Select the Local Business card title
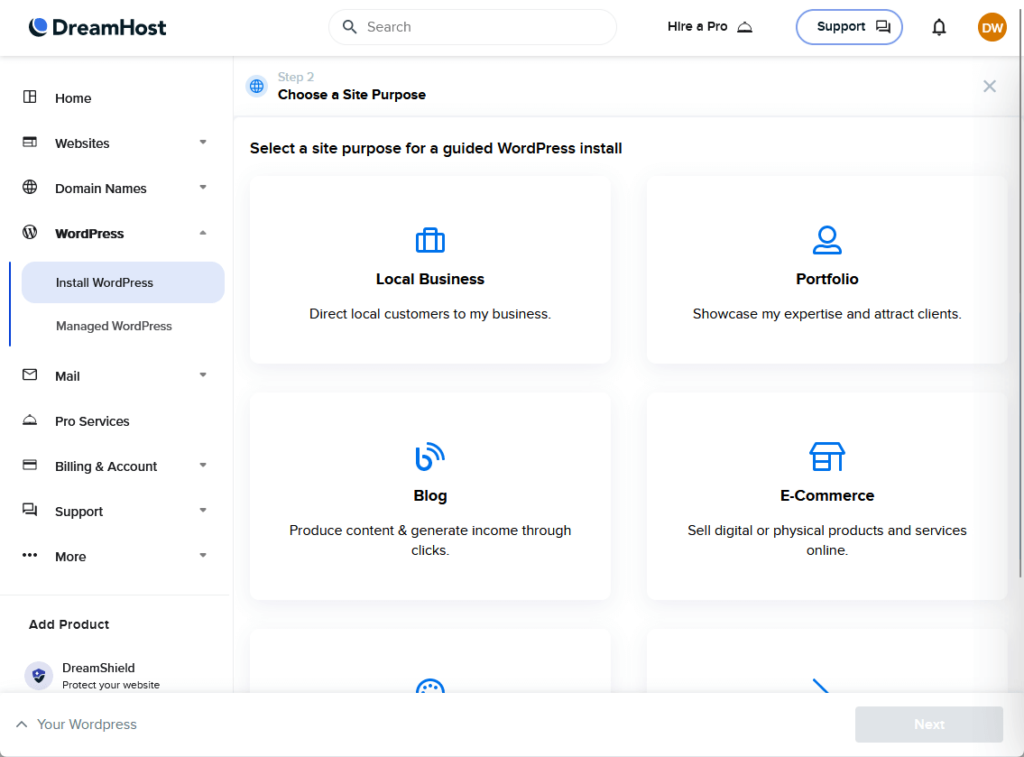The width and height of the screenshot is (1024, 757). (430, 279)
